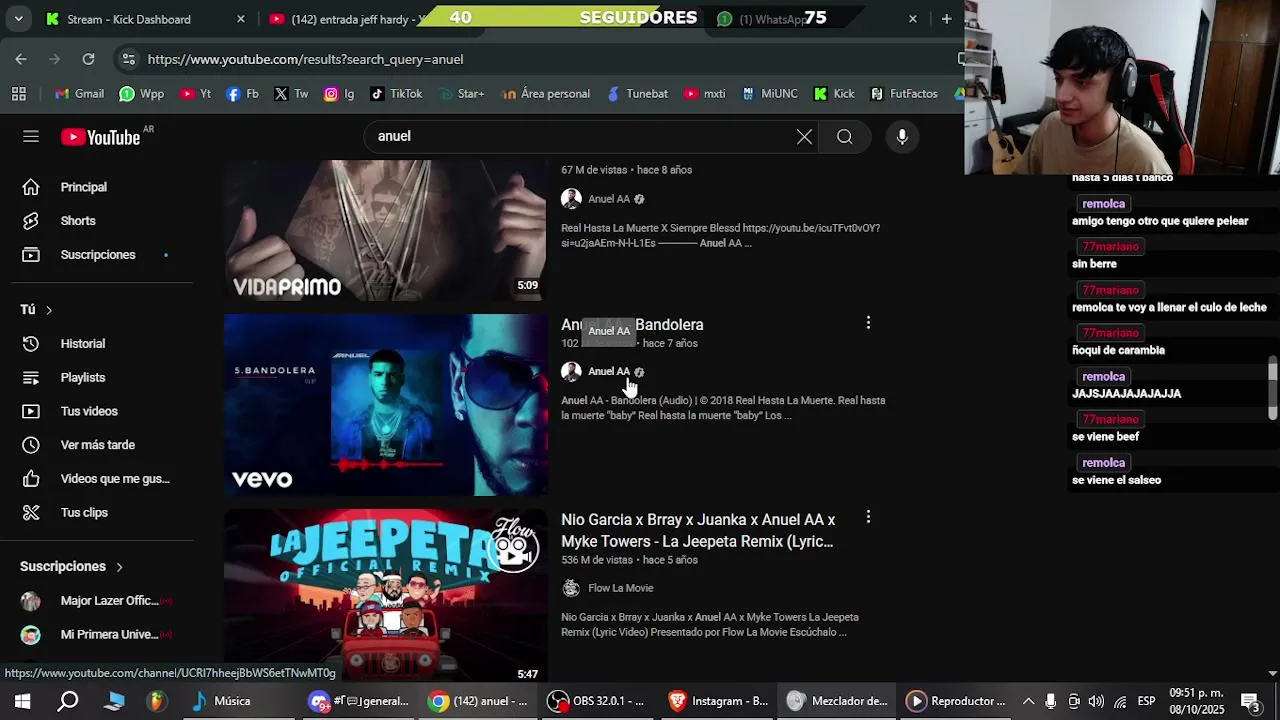The height and width of the screenshot is (720, 1280).
Task: Open more options for the Bandolera video
Action: click(868, 322)
